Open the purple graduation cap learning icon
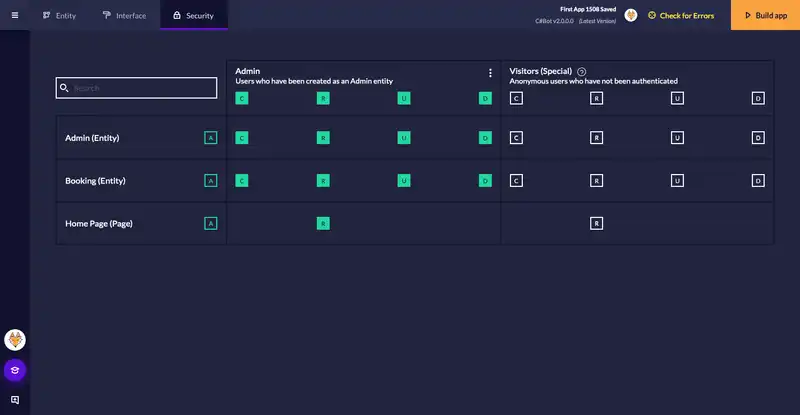The width and height of the screenshot is (800, 415). (15, 370)
